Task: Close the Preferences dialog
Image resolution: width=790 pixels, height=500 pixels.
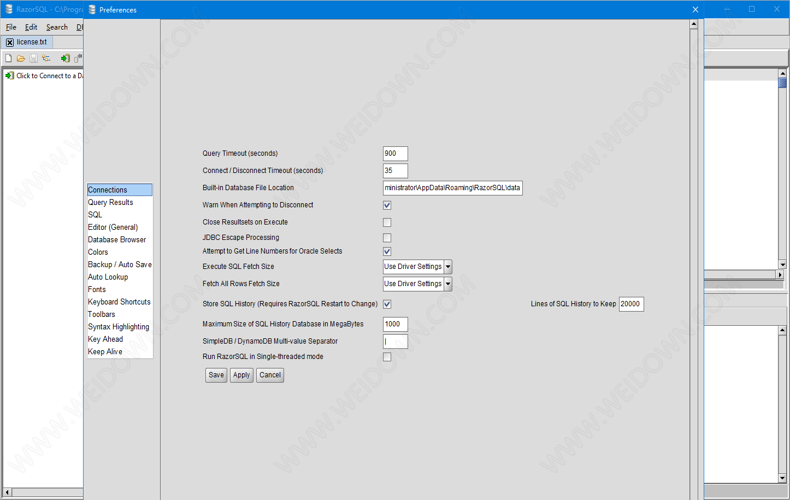Action: [x=695, y=10]
